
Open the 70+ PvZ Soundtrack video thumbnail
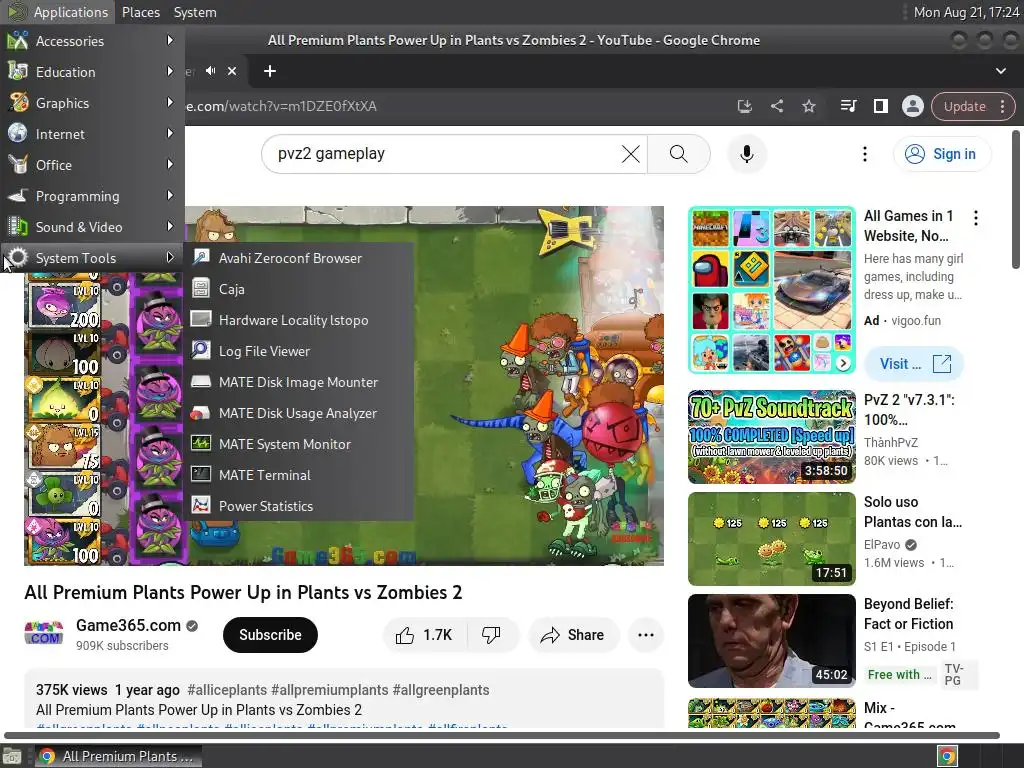(771, 437)
